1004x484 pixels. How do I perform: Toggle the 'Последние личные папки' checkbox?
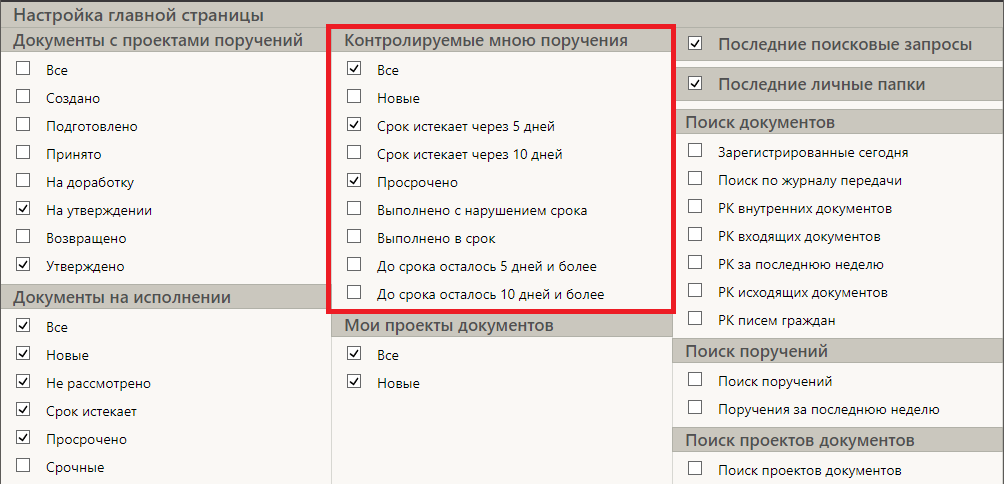696,84
